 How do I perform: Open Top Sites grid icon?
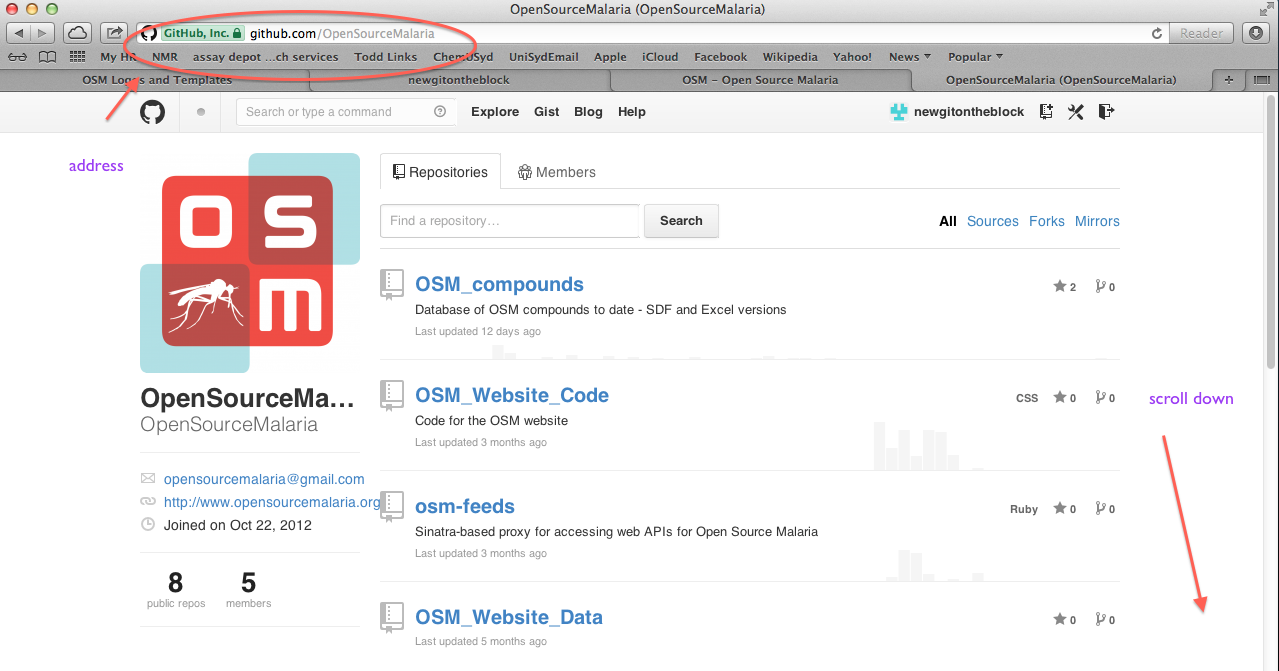click(x=77, y=57)
